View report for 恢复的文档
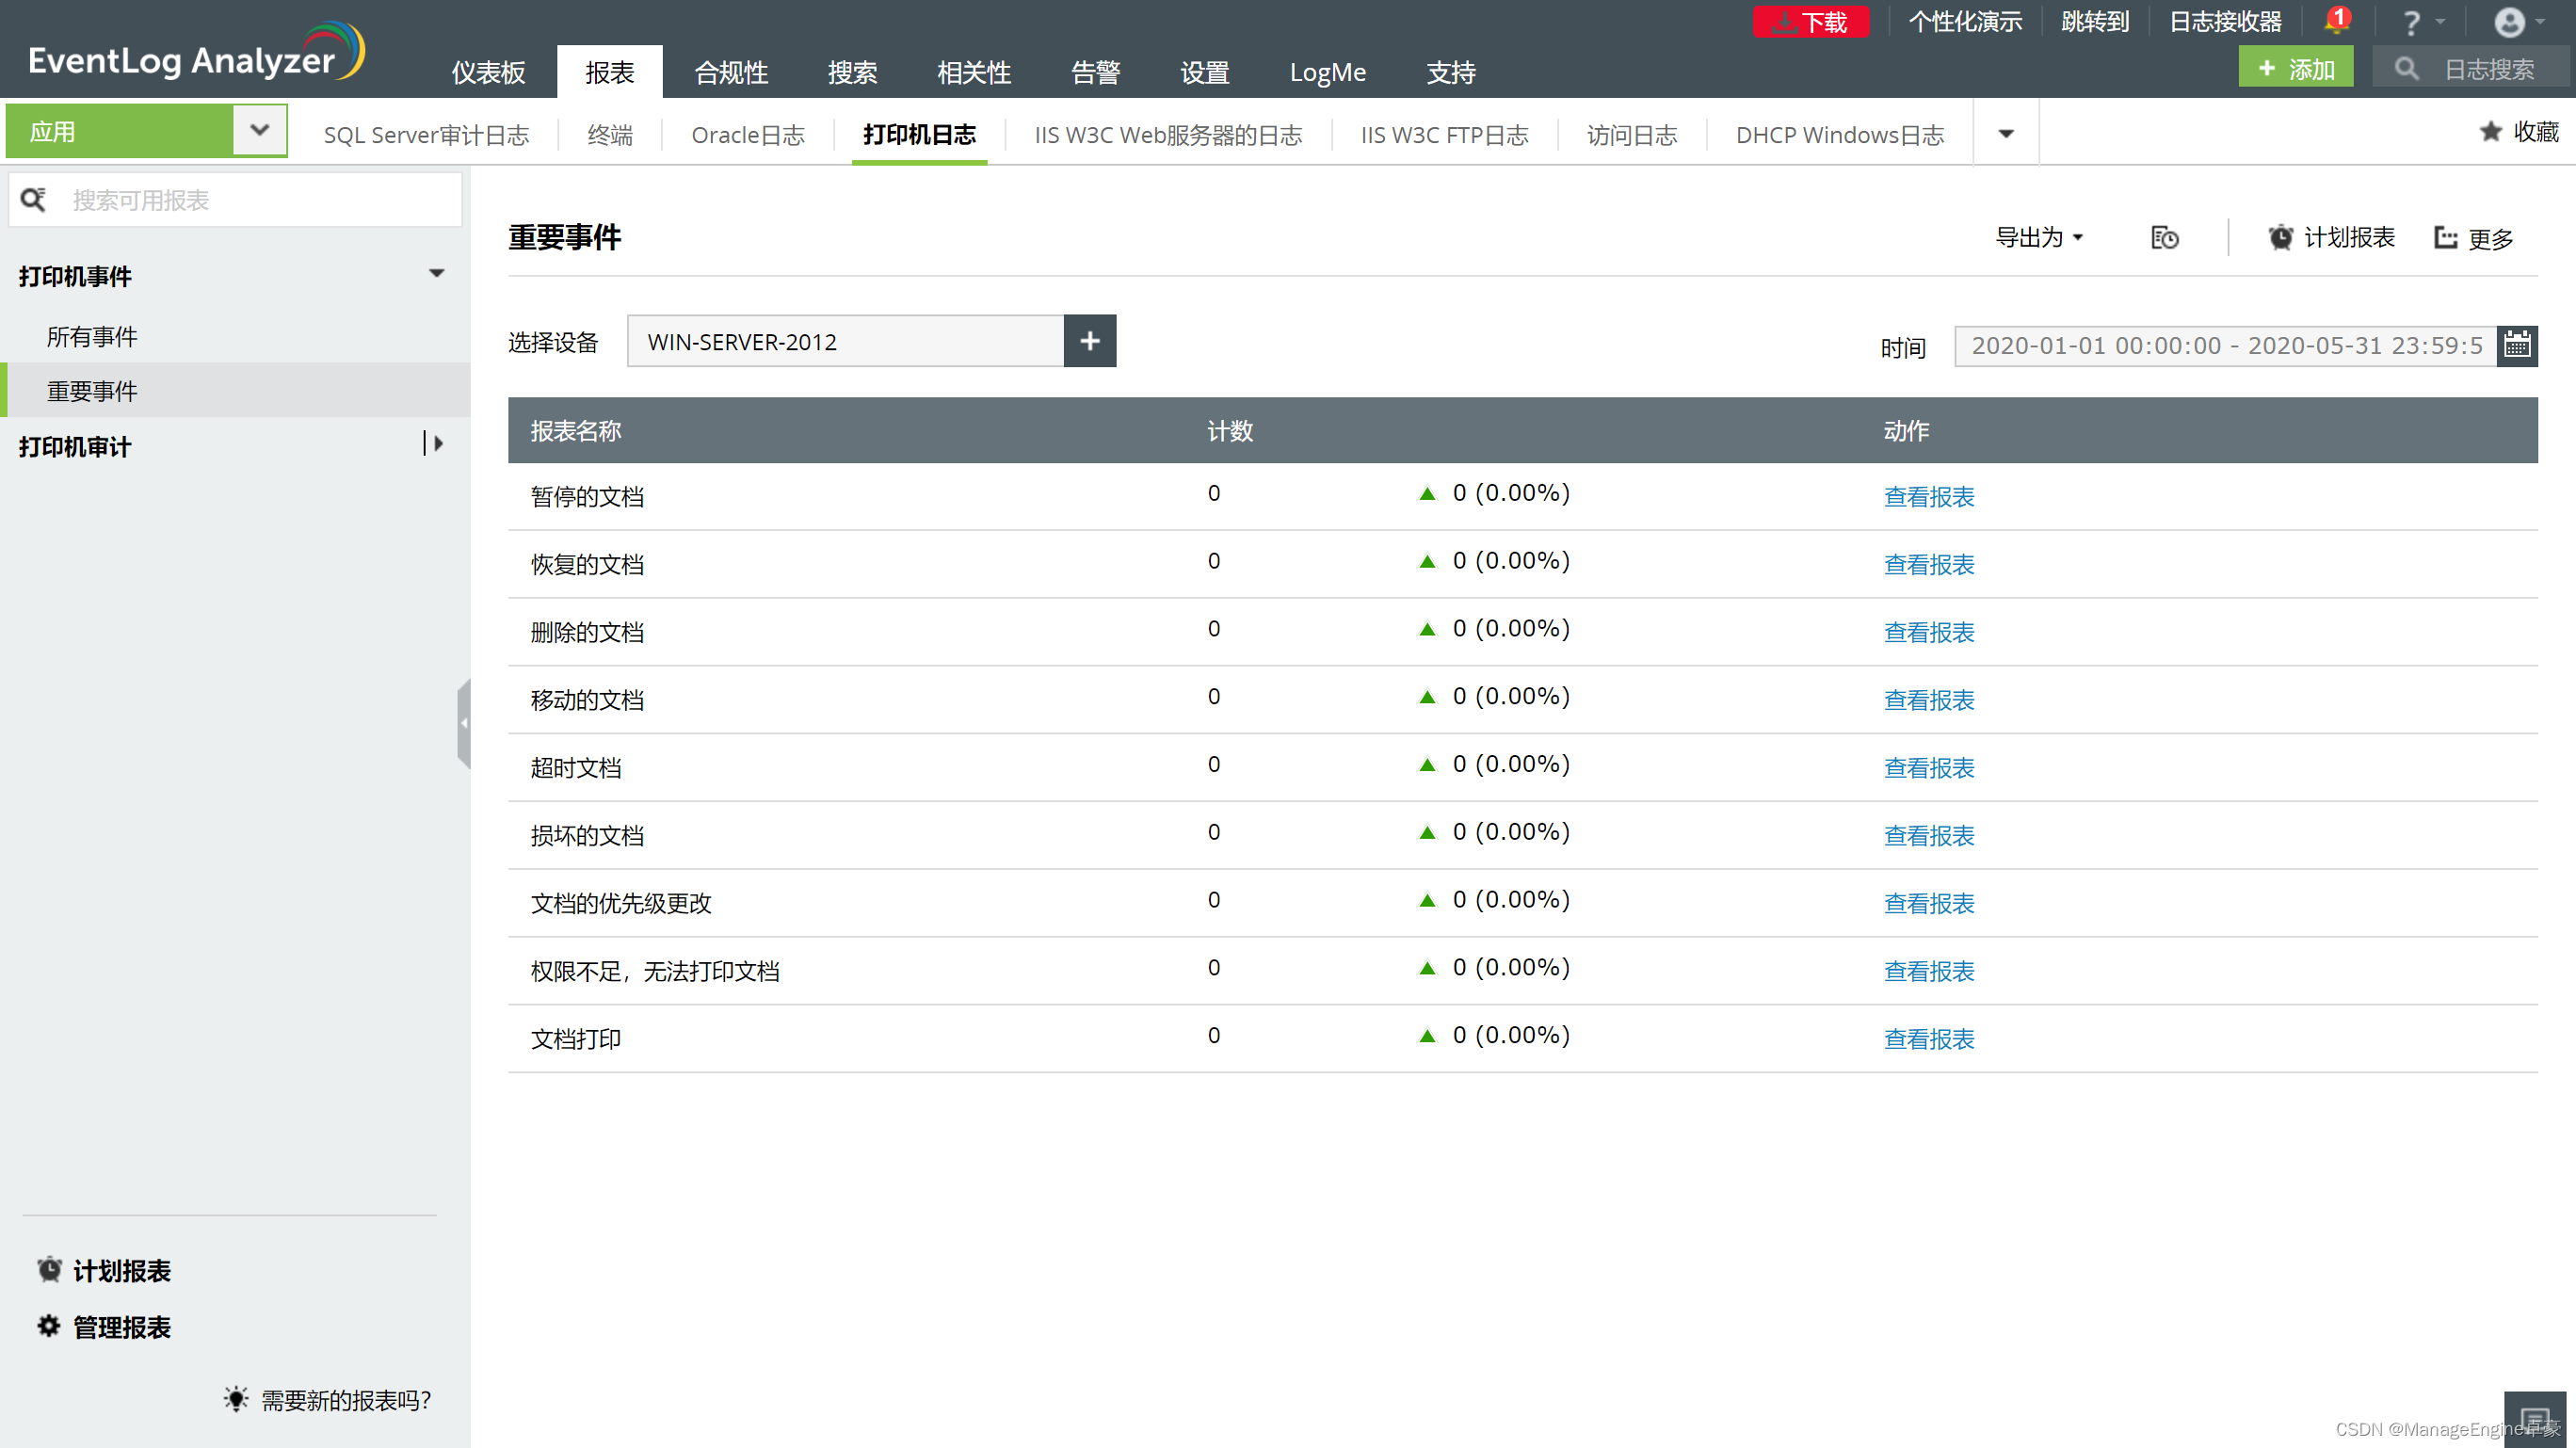 pyautogui.click(x=1929, y=565)
